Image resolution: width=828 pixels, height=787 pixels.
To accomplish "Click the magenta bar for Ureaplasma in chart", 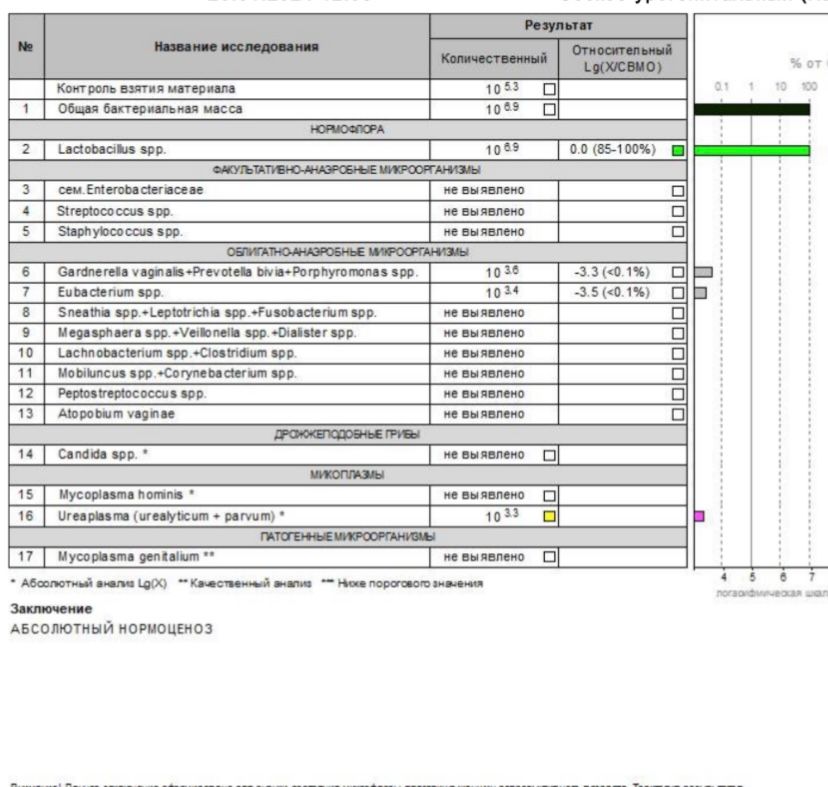I will (699, 516).
